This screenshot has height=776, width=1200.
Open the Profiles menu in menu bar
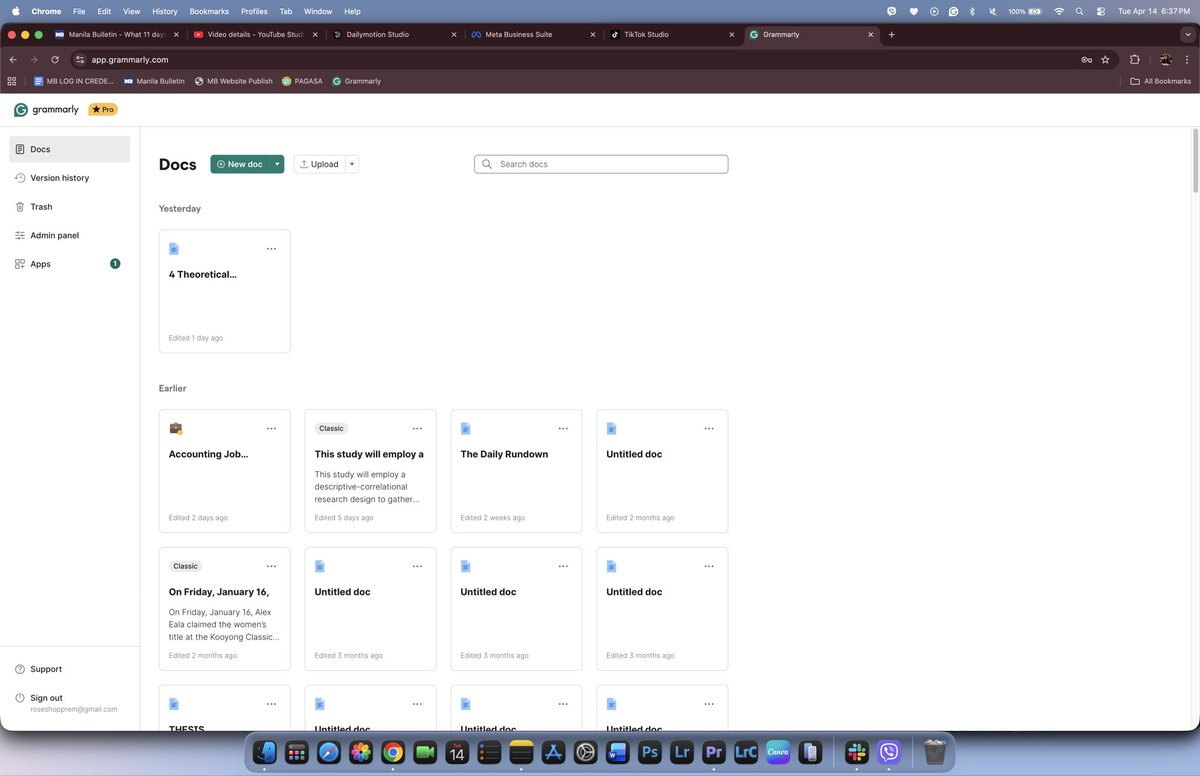point(254,11)
